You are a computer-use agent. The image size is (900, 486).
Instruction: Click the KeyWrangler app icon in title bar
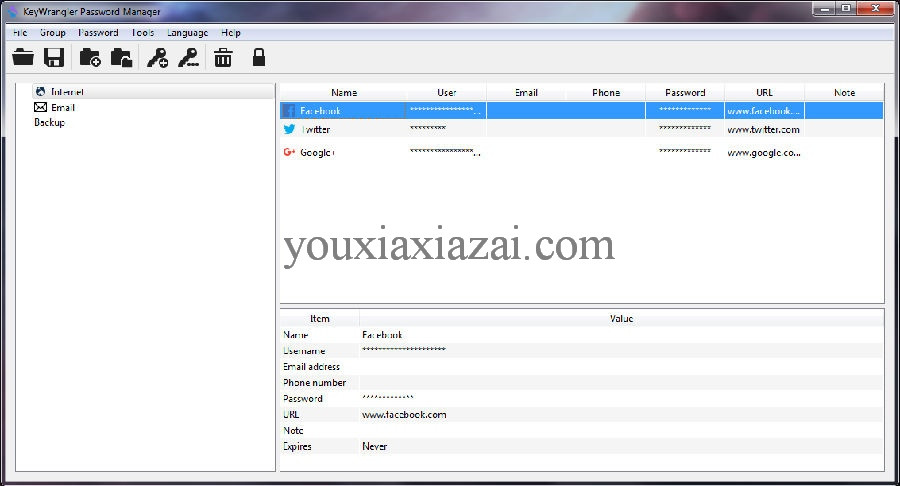point(13,11)
